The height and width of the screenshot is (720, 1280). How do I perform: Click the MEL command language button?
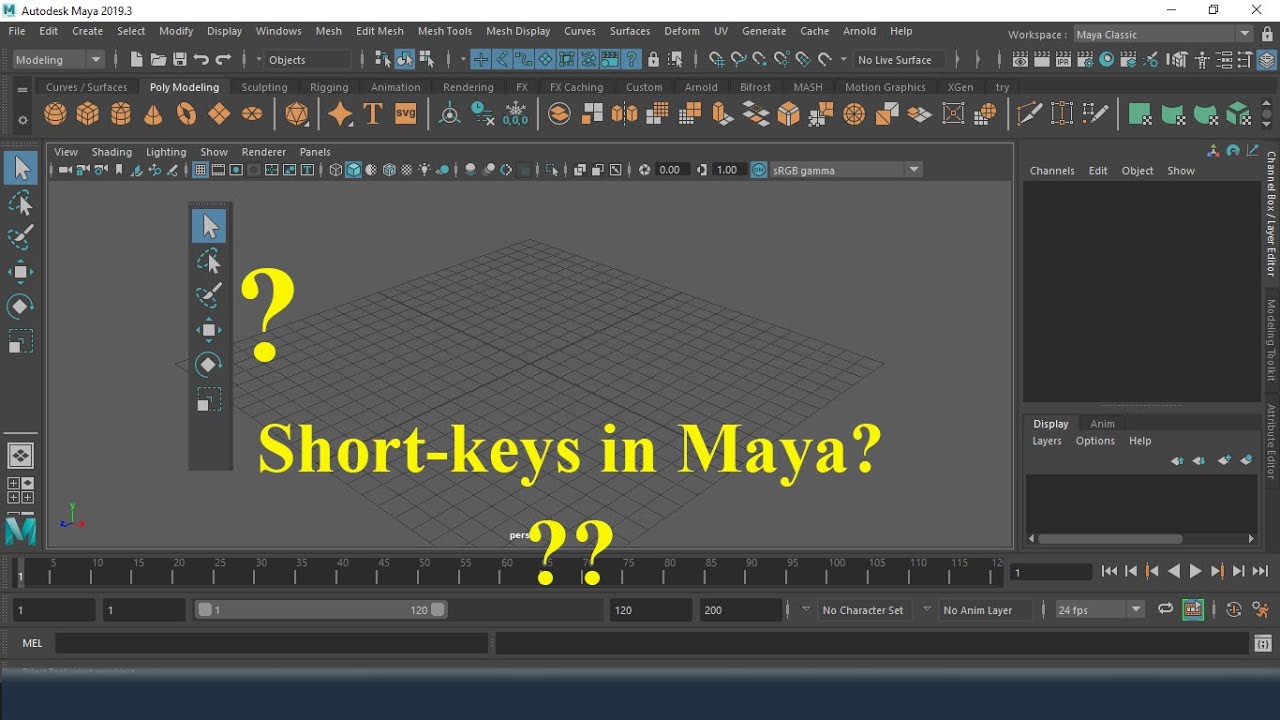pos(32,643)
